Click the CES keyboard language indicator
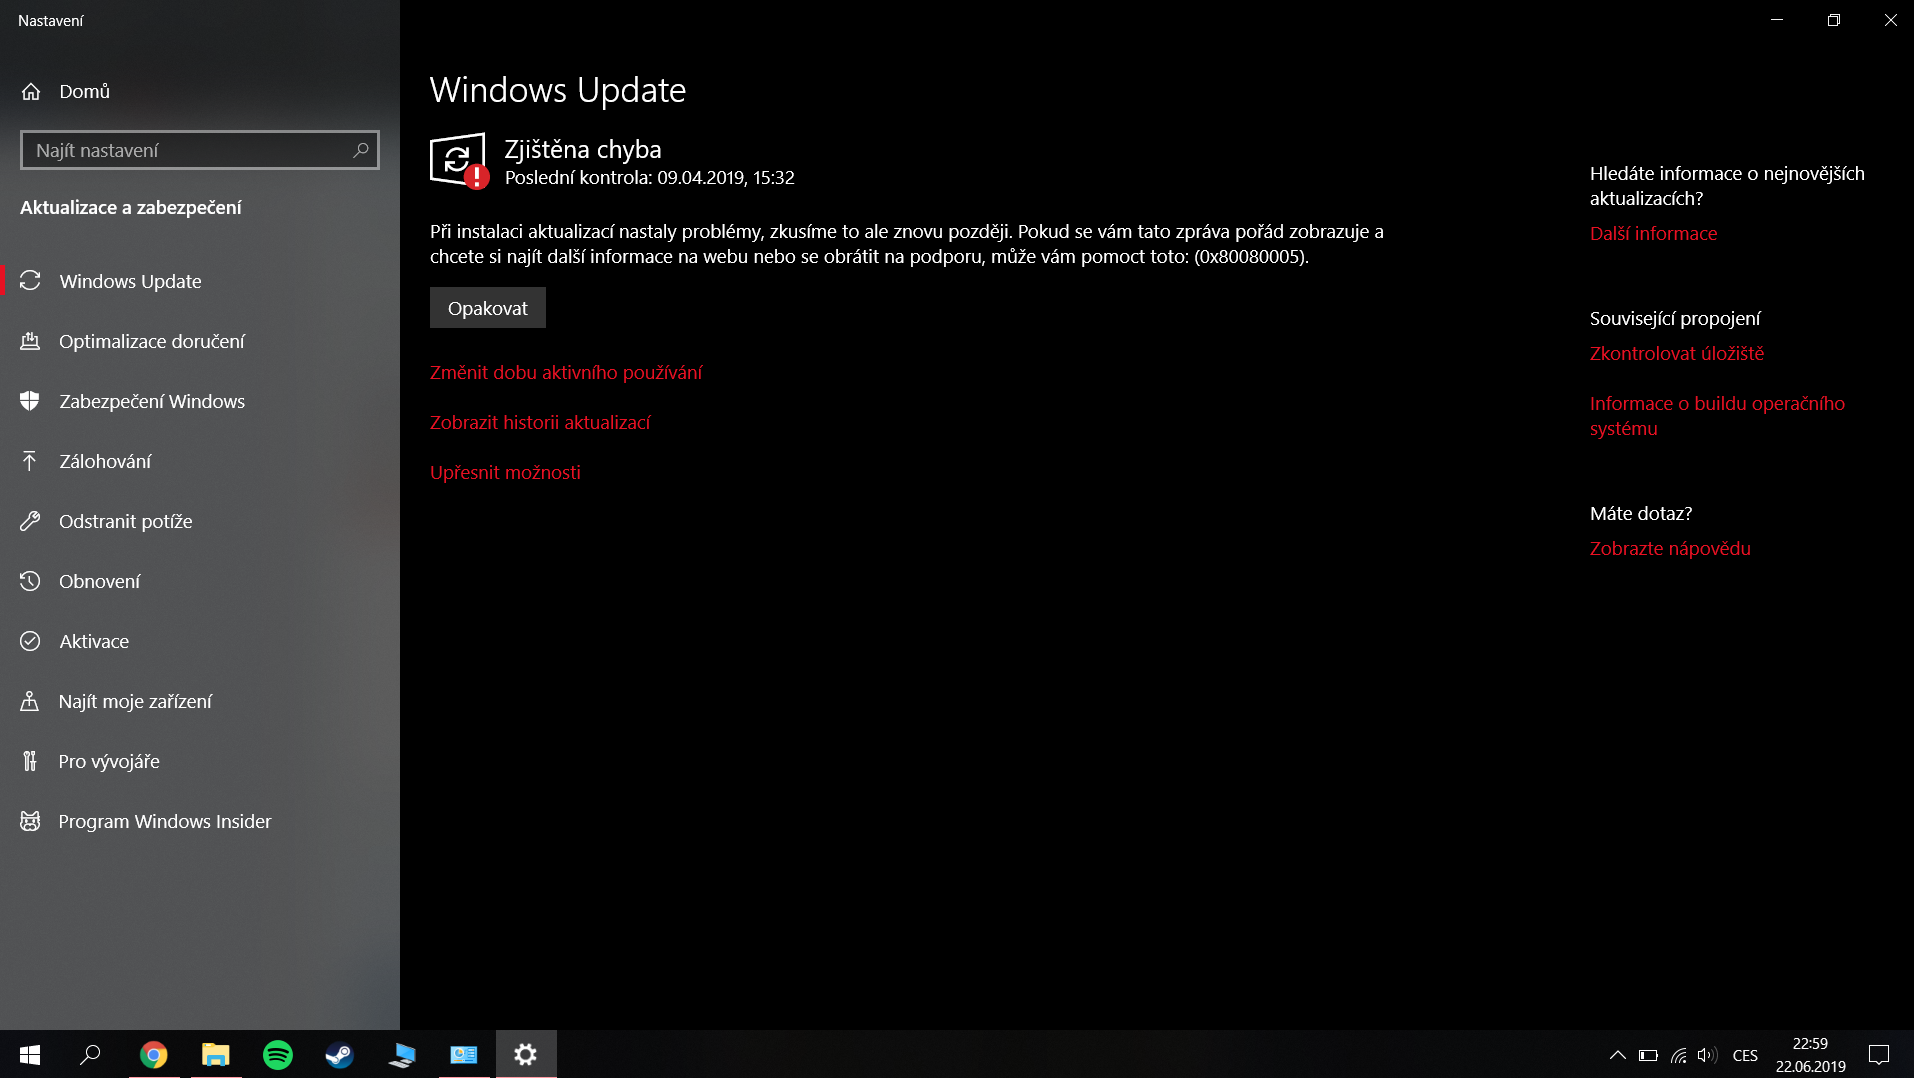Screen dimensions: 1914x1078 coord(1745,1055)
